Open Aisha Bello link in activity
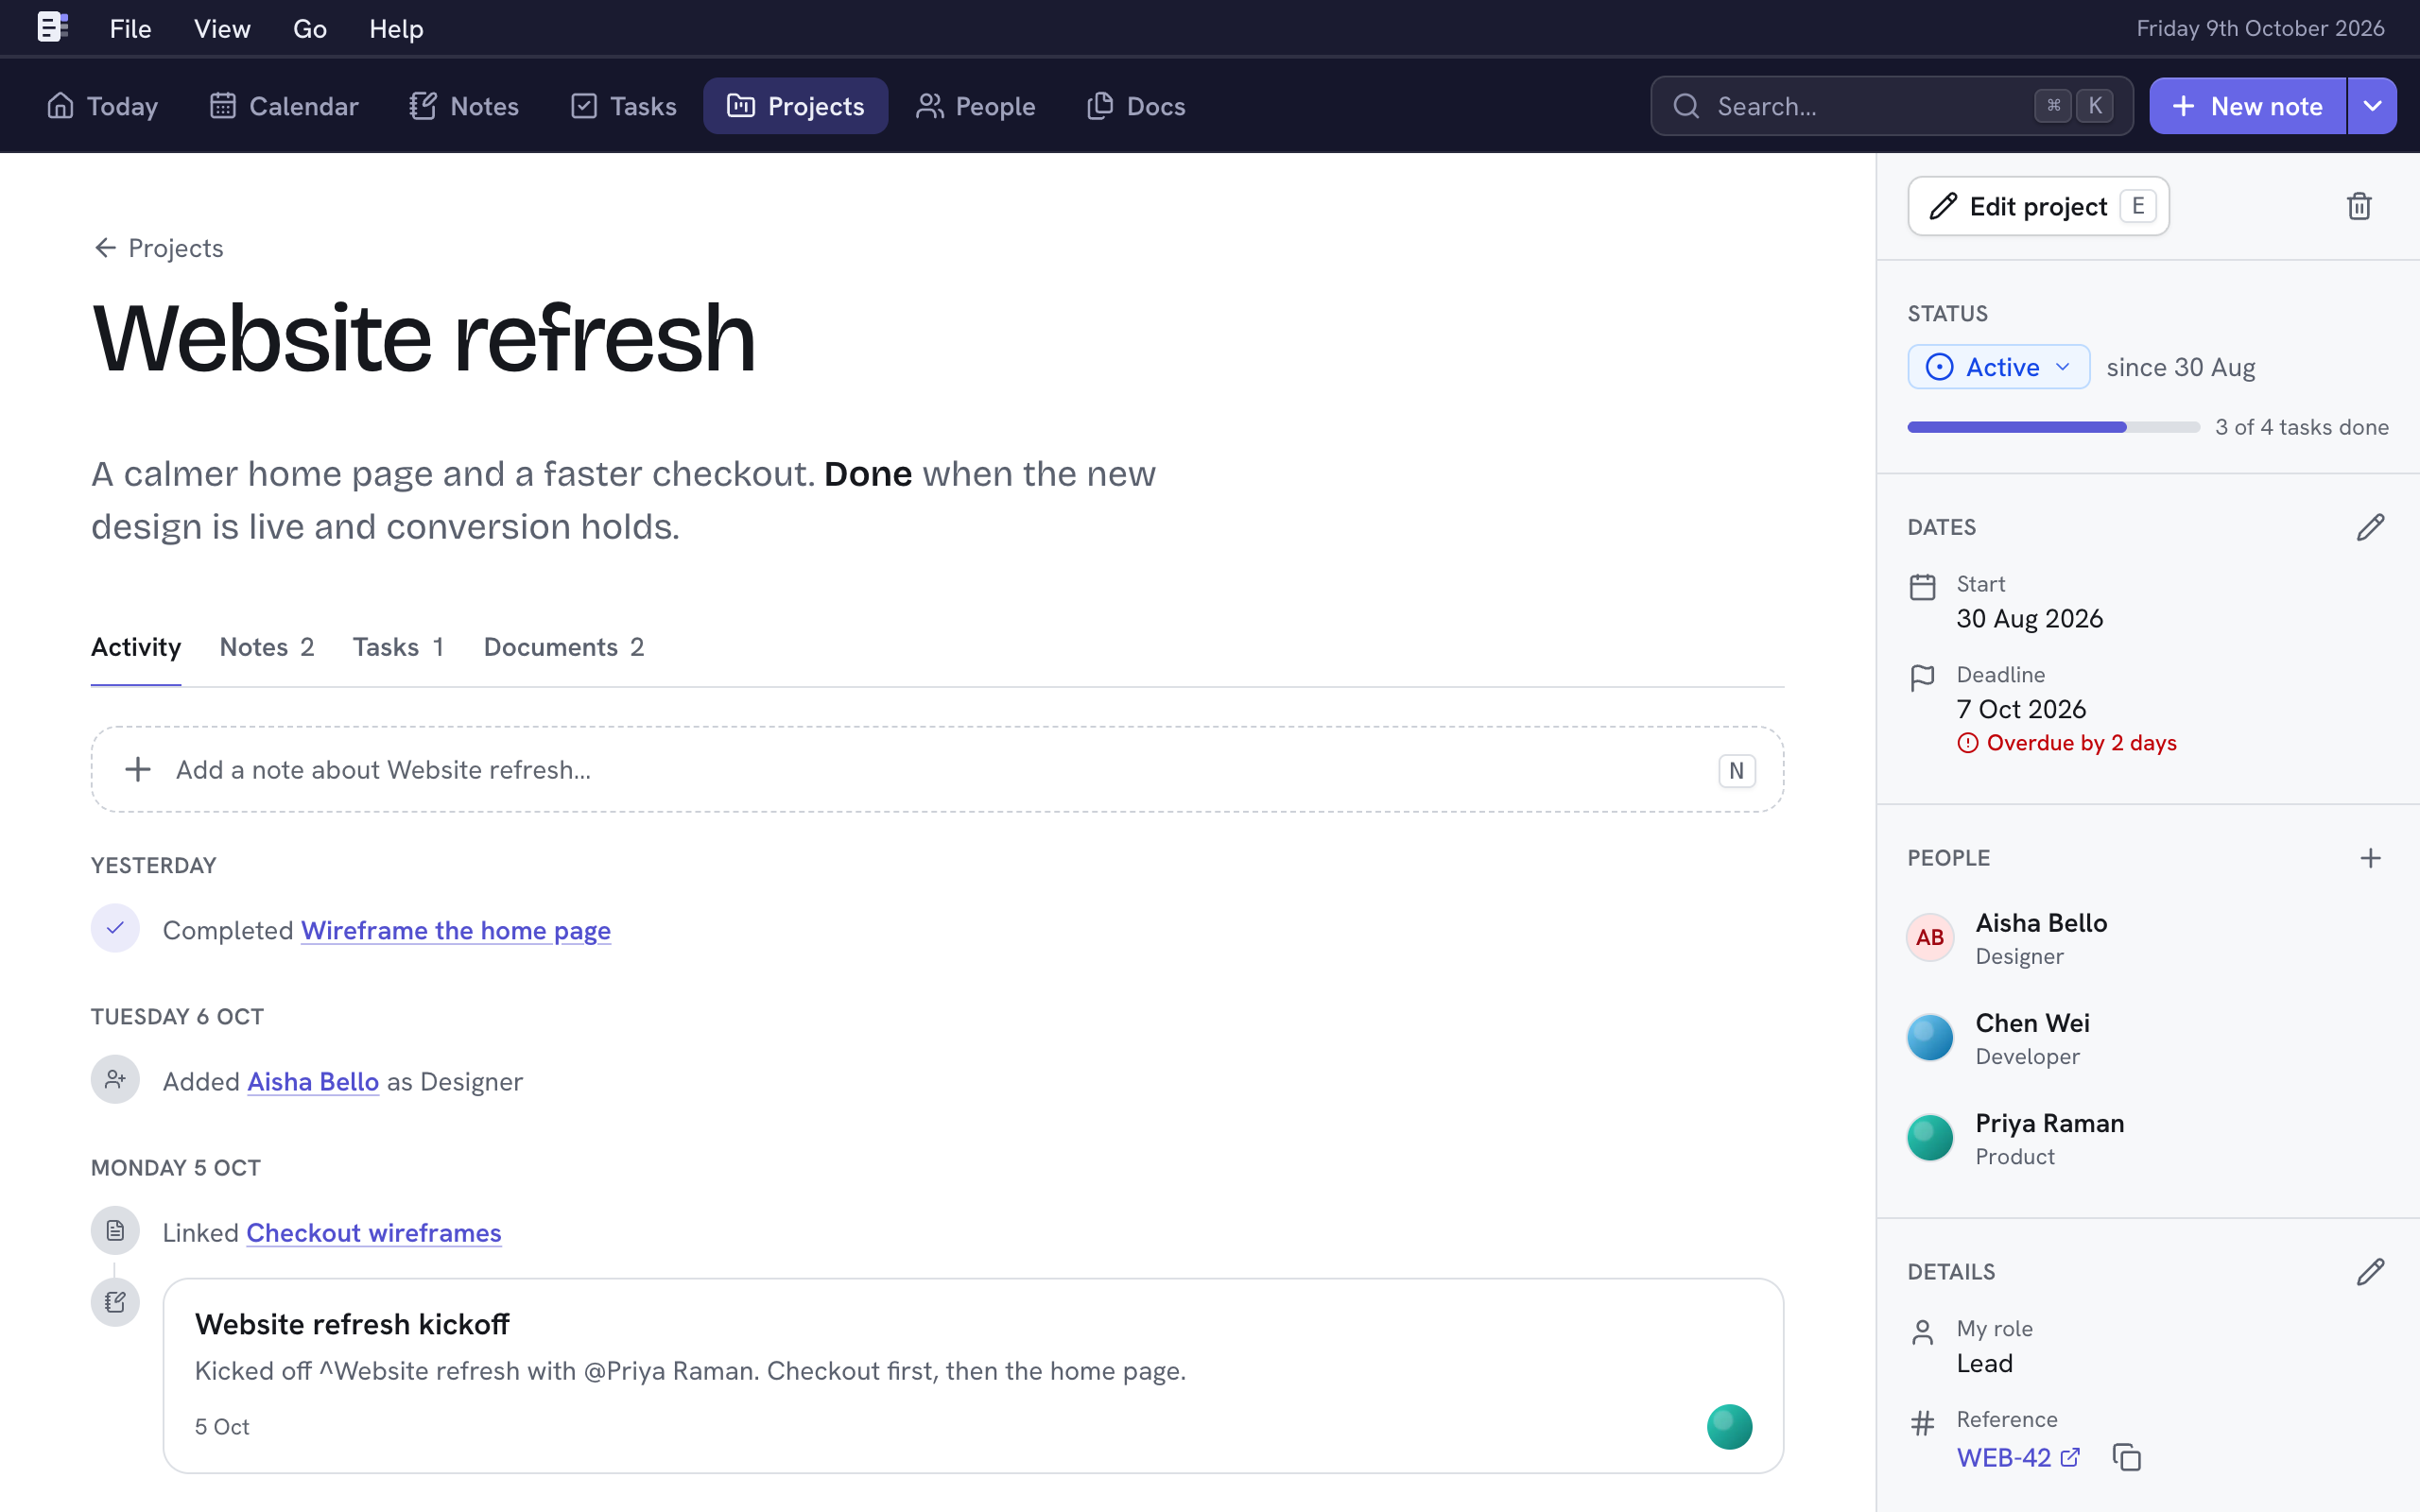The width and height of the screenshot is (2420, 1512). pyautogui.click(x=313, y=1081)
